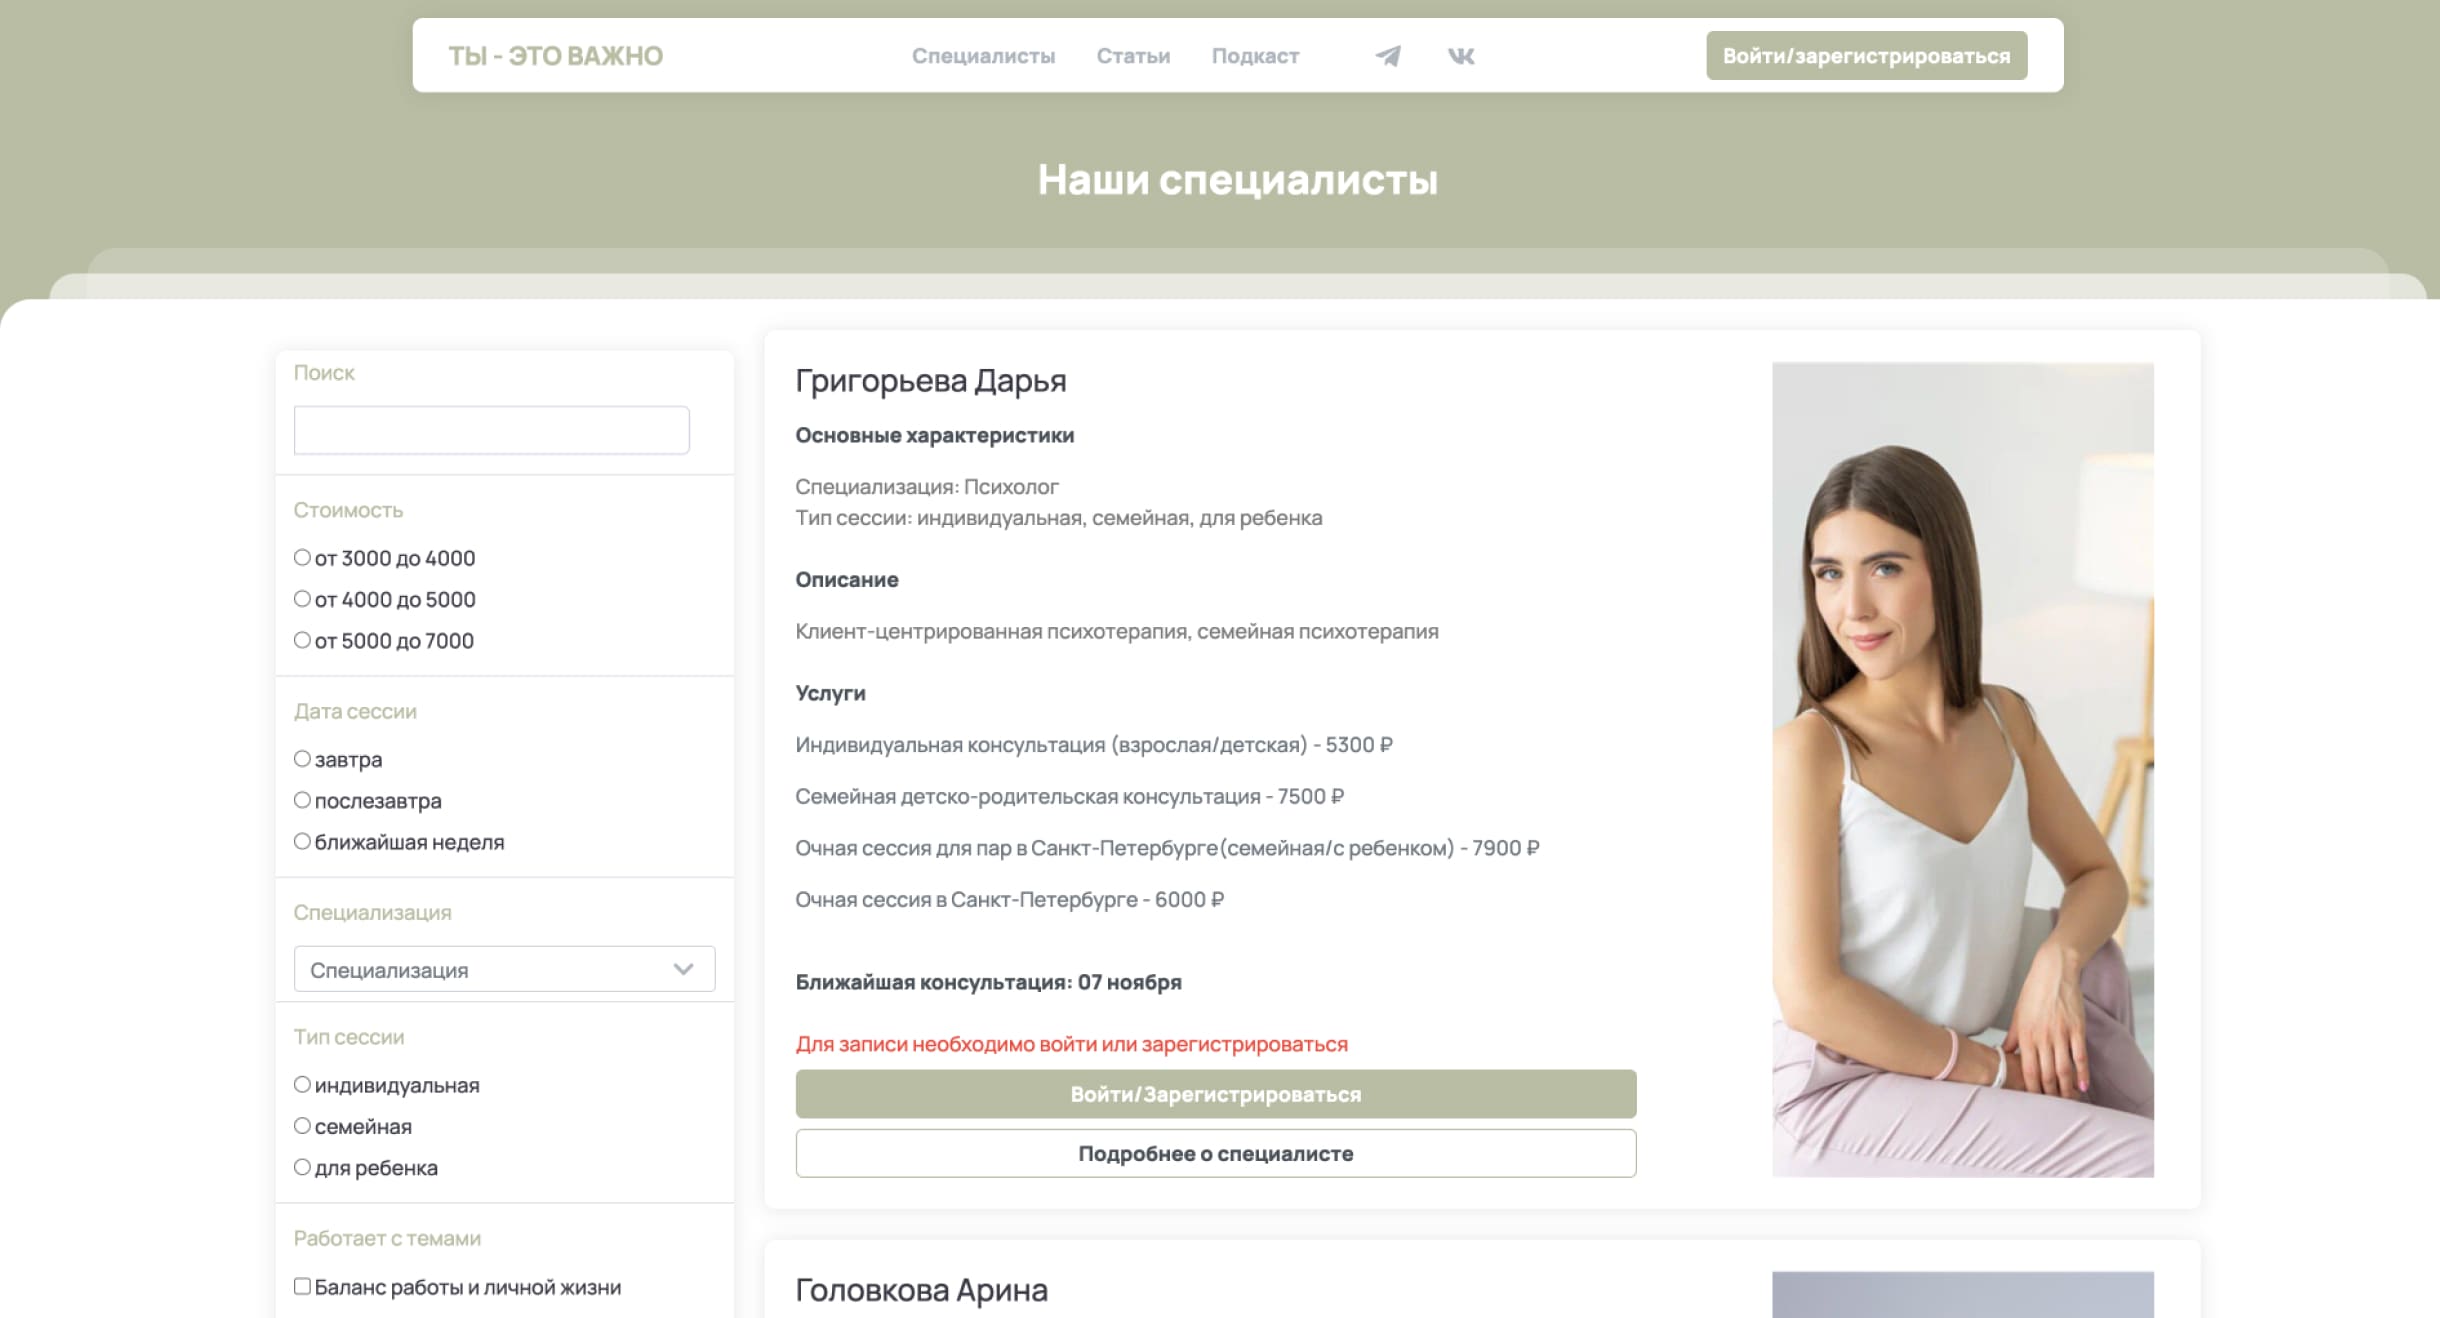Click the Специализация: Психолог text
The image size is (2440, 1318).
926,487
